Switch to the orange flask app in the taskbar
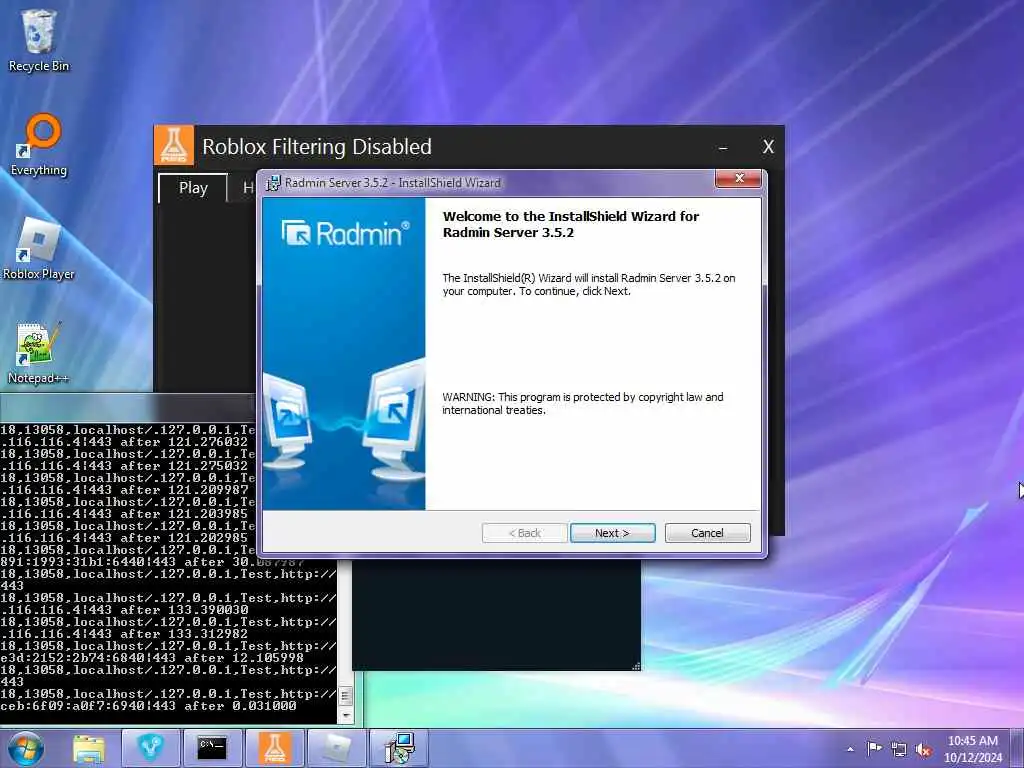 [275, 748]
